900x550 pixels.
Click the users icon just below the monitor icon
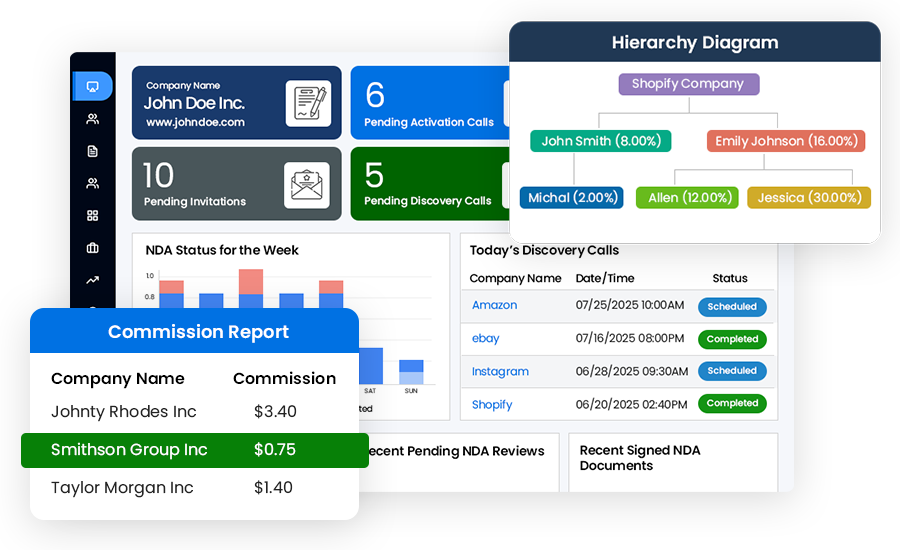coord(92,119)
